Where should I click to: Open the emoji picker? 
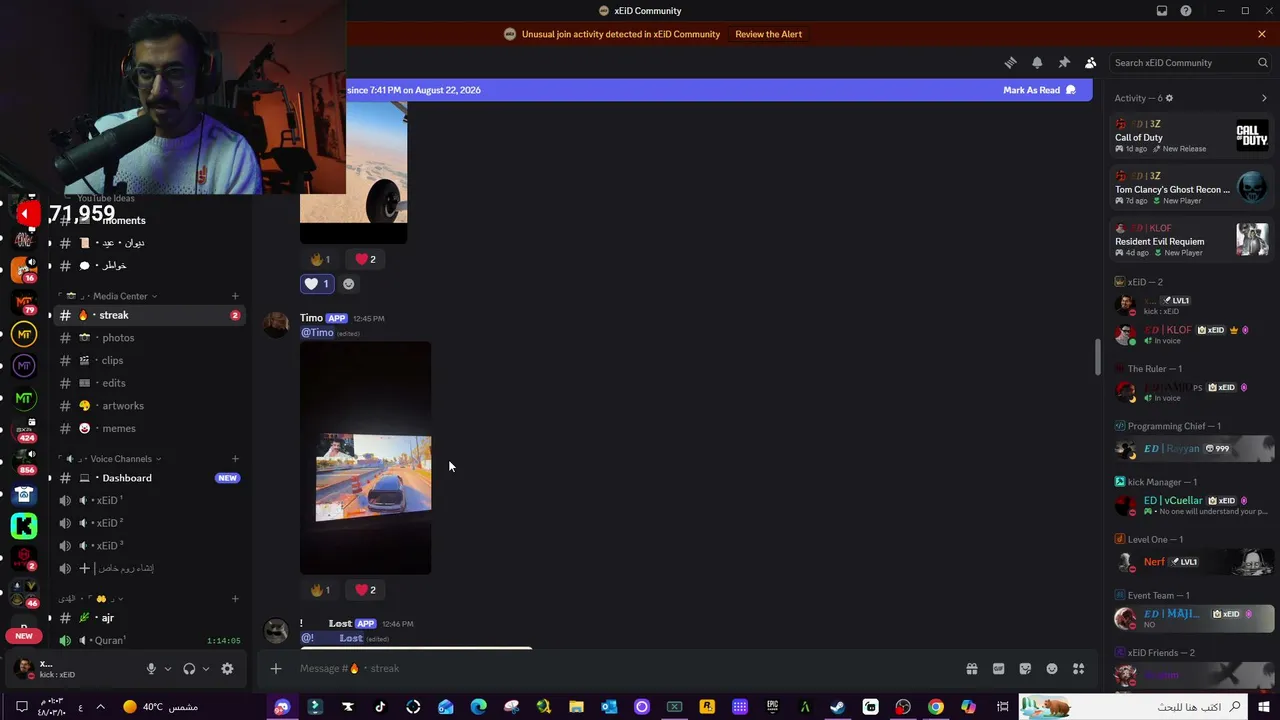(1052, 669)
